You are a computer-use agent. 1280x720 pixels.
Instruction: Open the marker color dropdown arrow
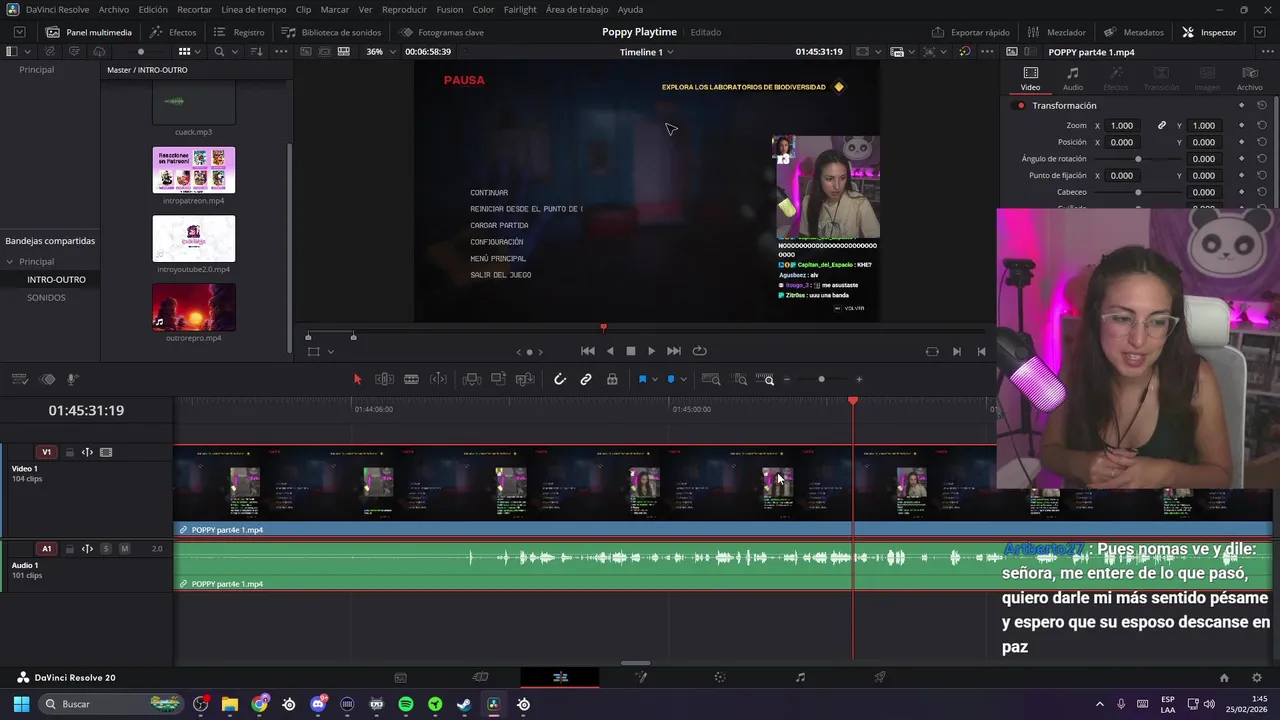tap(683, 380)
